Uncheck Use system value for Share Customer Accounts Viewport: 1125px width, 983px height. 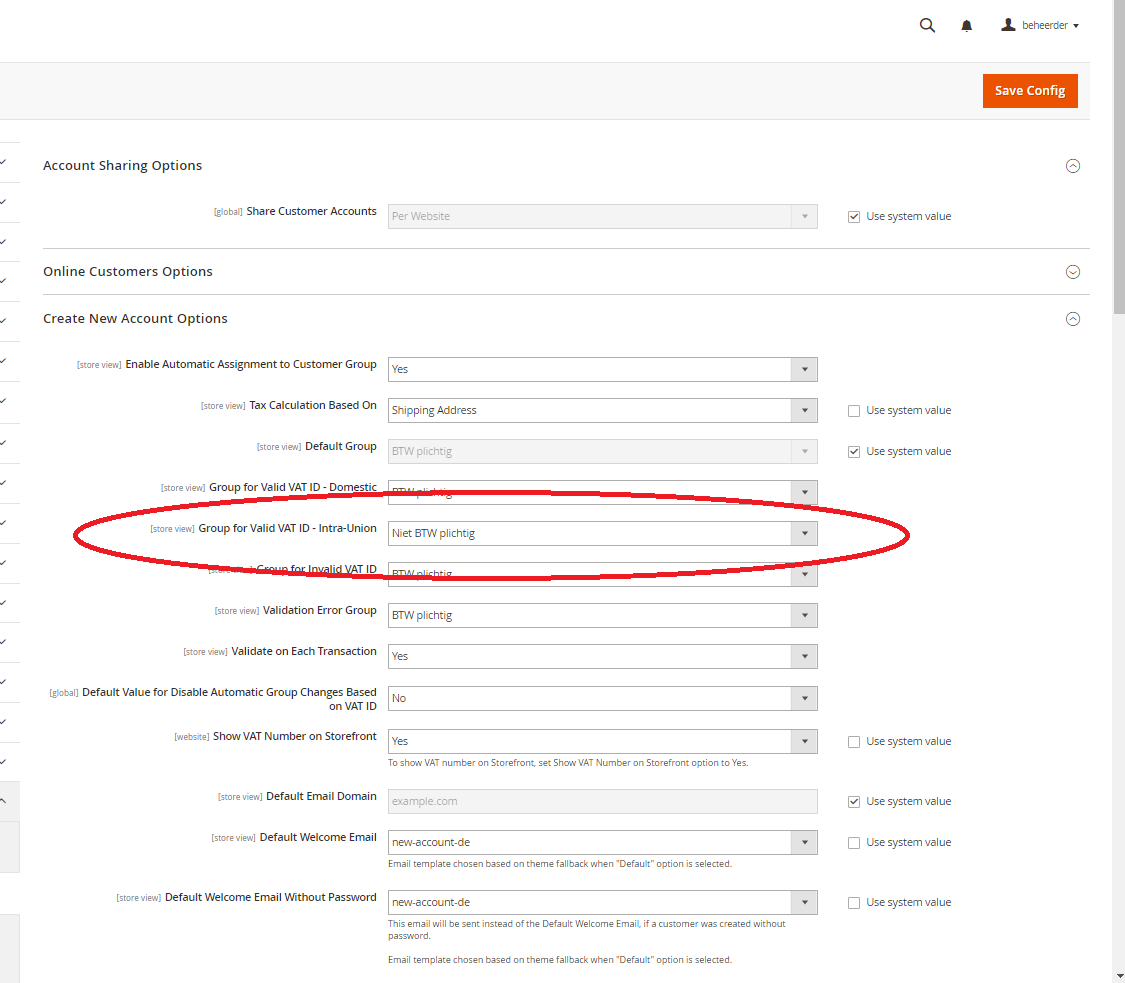tap(854, 216)
